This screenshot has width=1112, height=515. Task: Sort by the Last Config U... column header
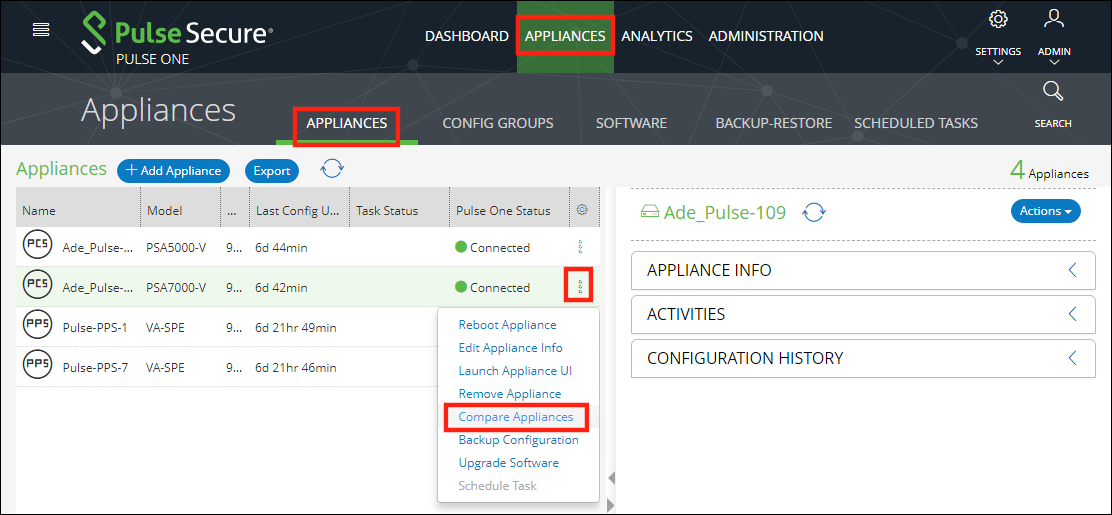(299, 210)
